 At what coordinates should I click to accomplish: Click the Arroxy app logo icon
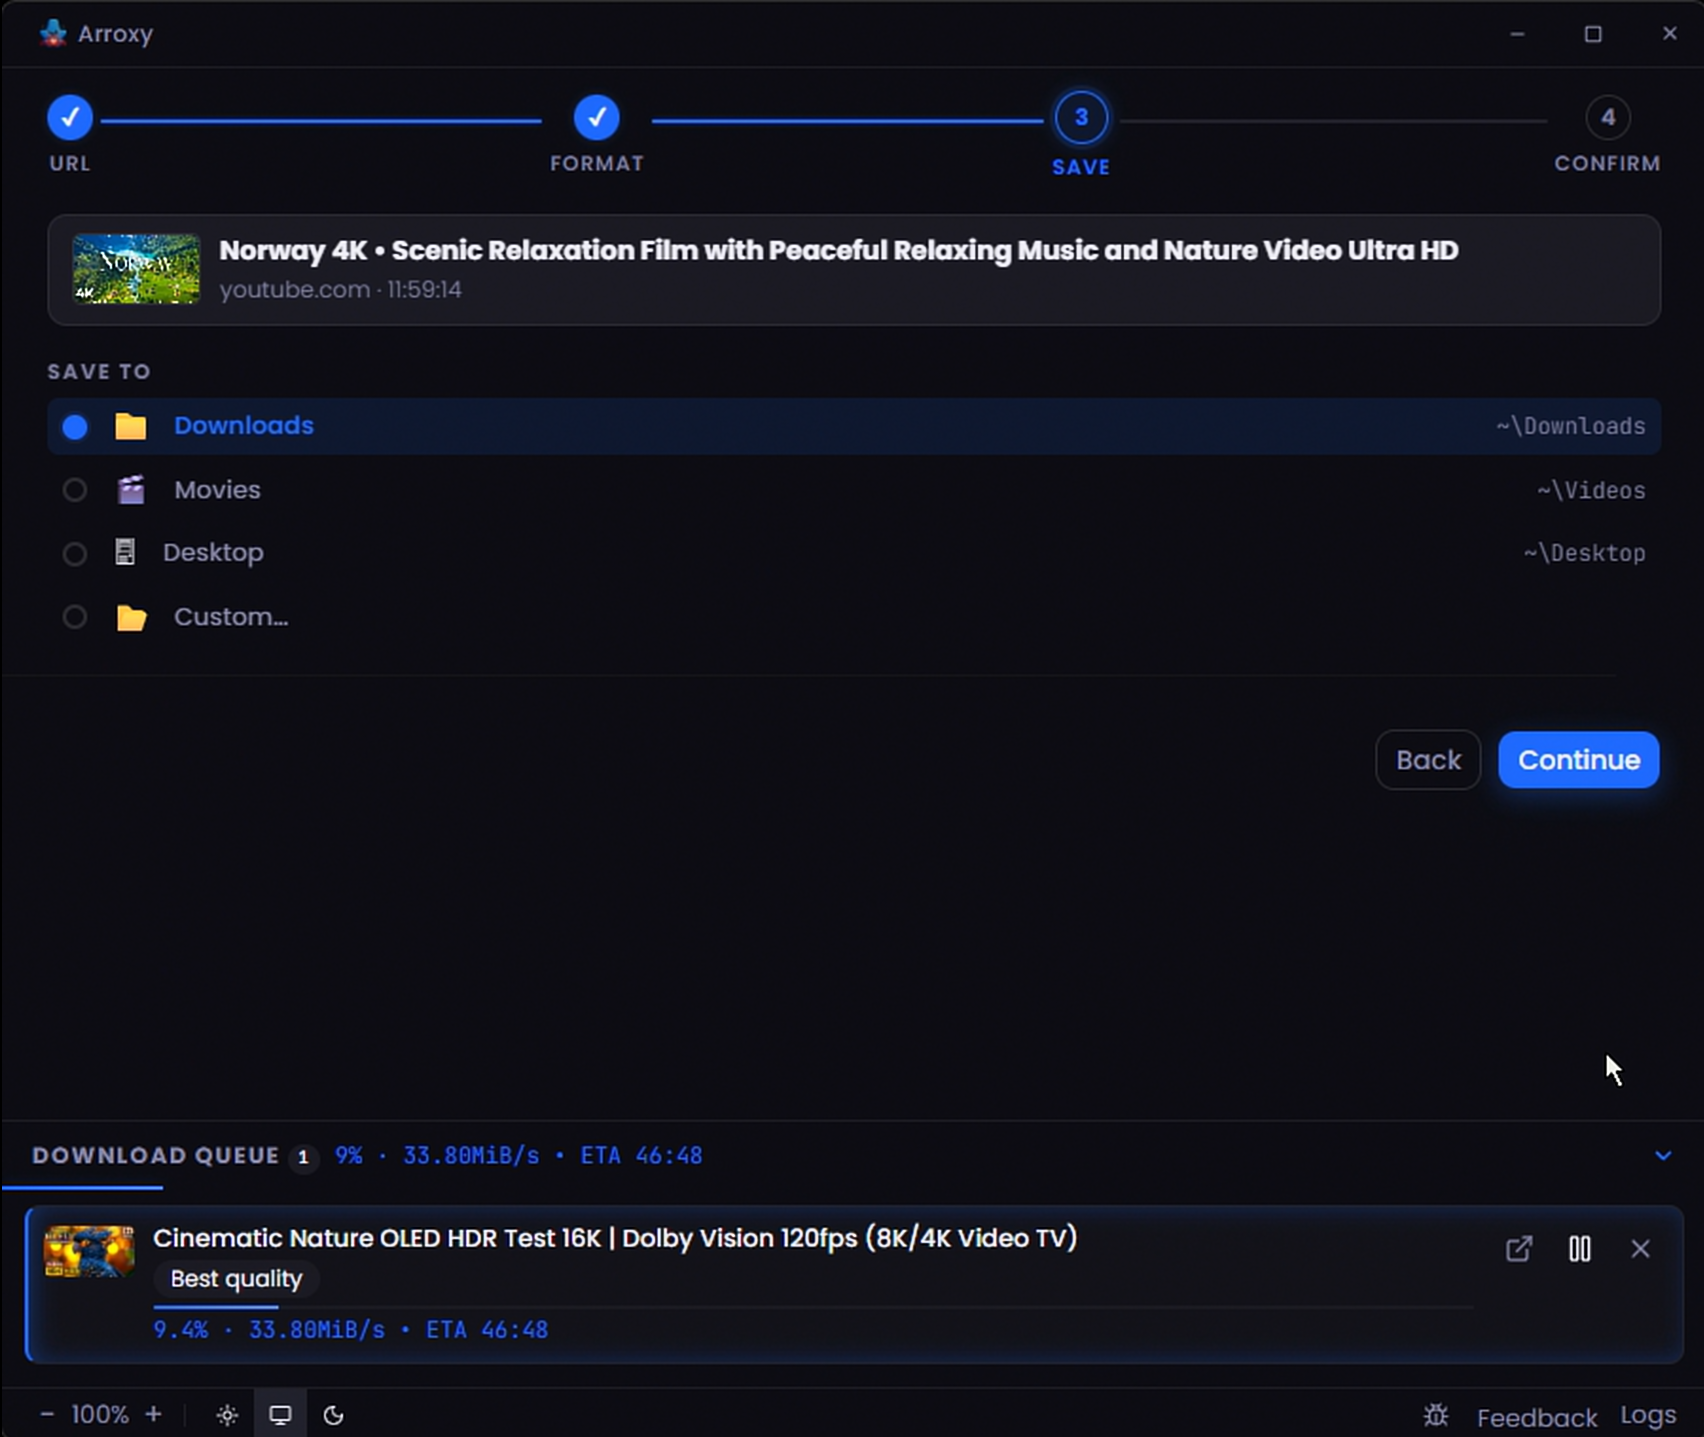53,33
